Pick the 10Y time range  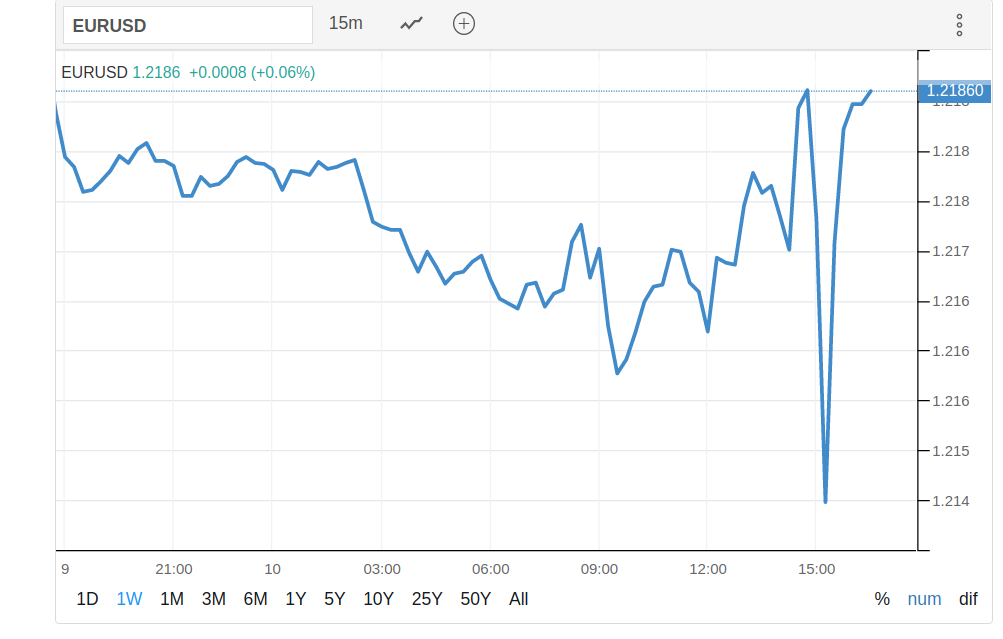pyautogui.click(x=378, y=599)
